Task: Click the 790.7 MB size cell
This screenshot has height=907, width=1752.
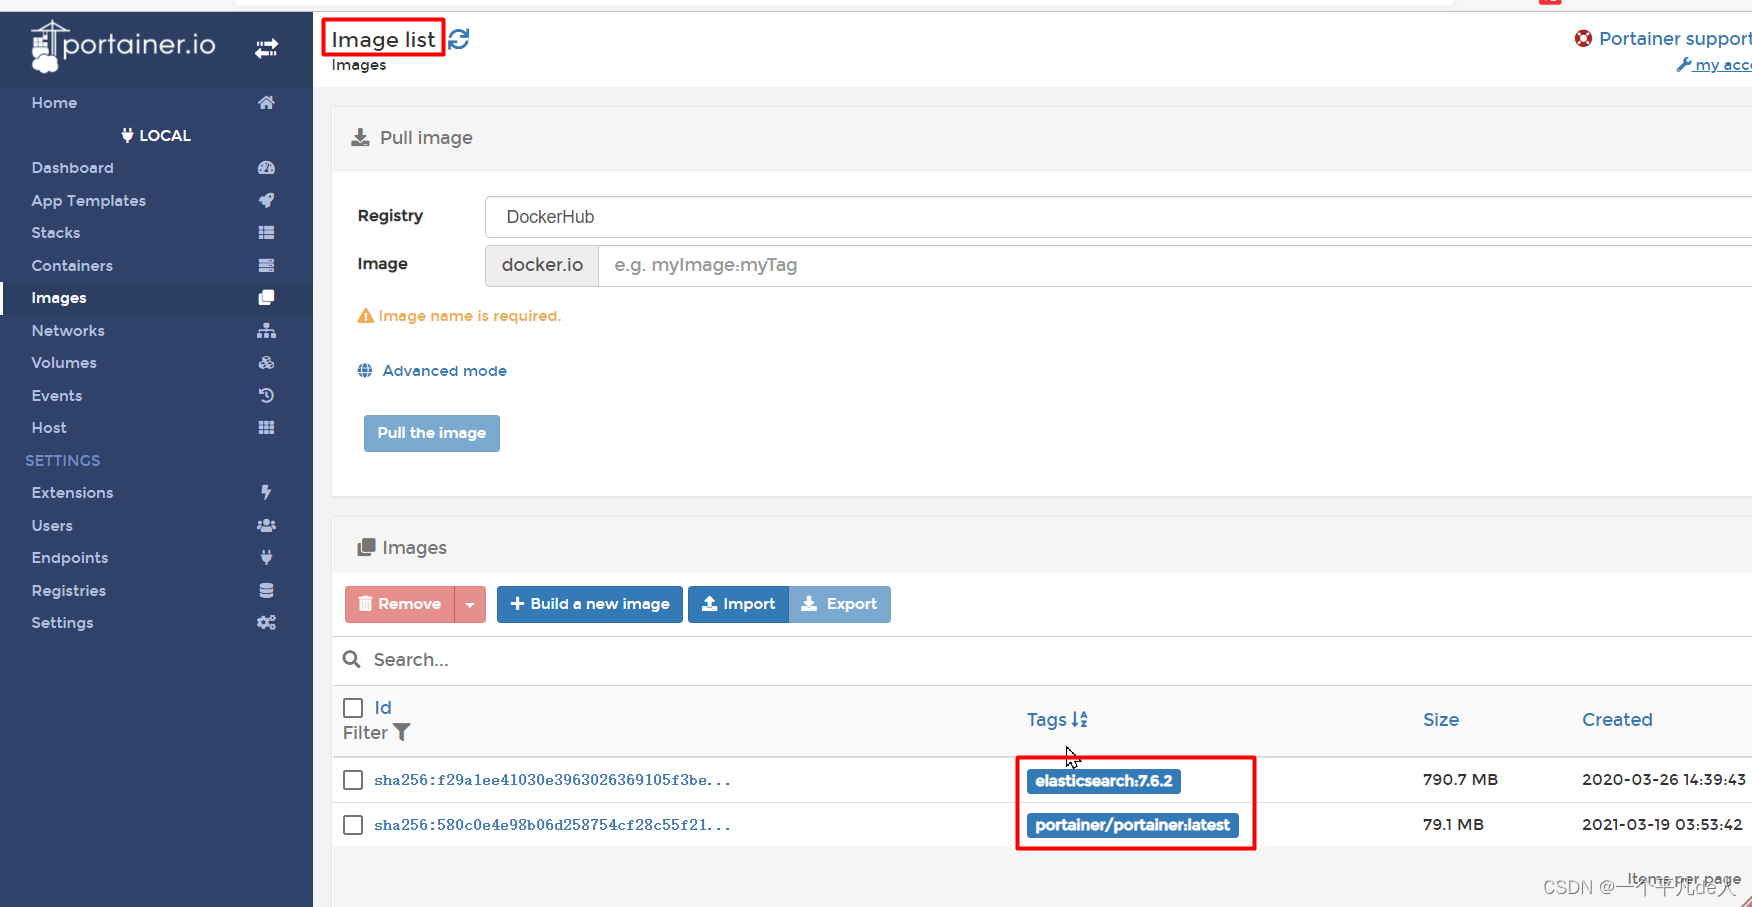Action: (1460, 780)
